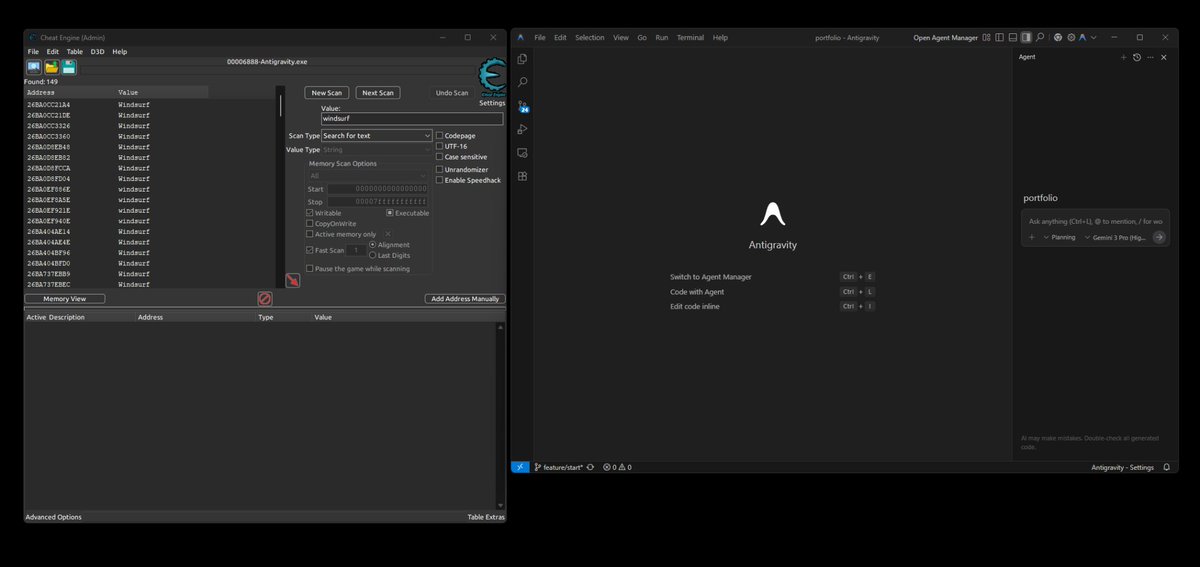Toggle the Case sensitive checkbox
1200x567 pixels.
[440, 157]
